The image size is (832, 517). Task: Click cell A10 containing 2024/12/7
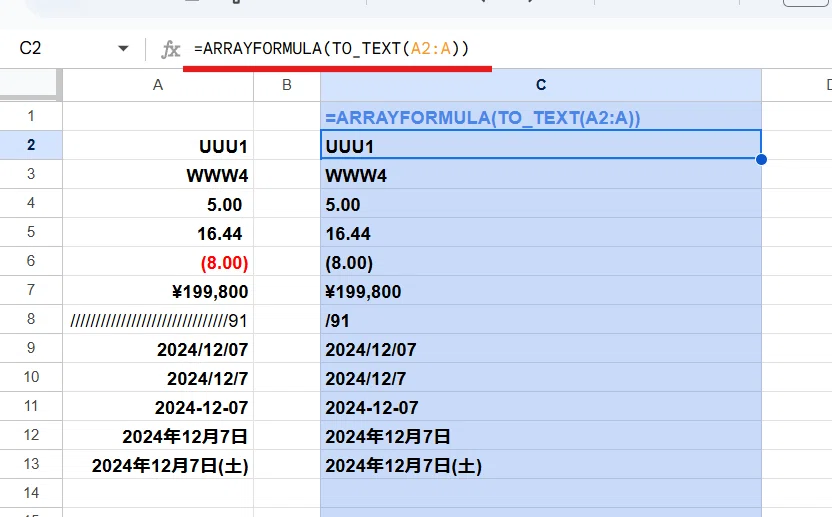(158, 377)
